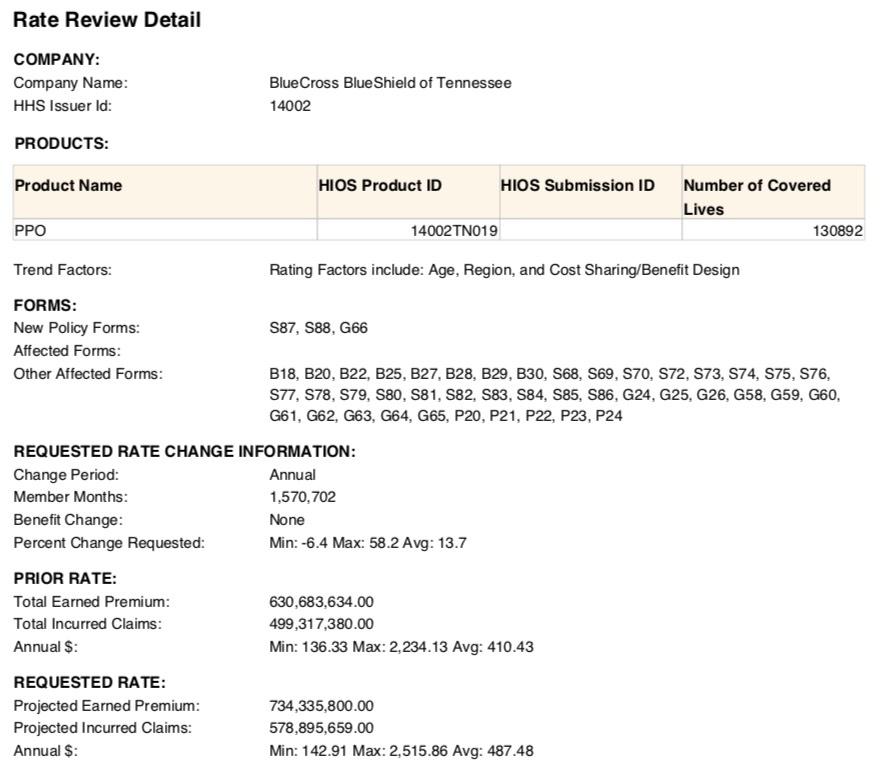
Task: Click the empty HIOS Submission ID cell
Action: [590, 231]
